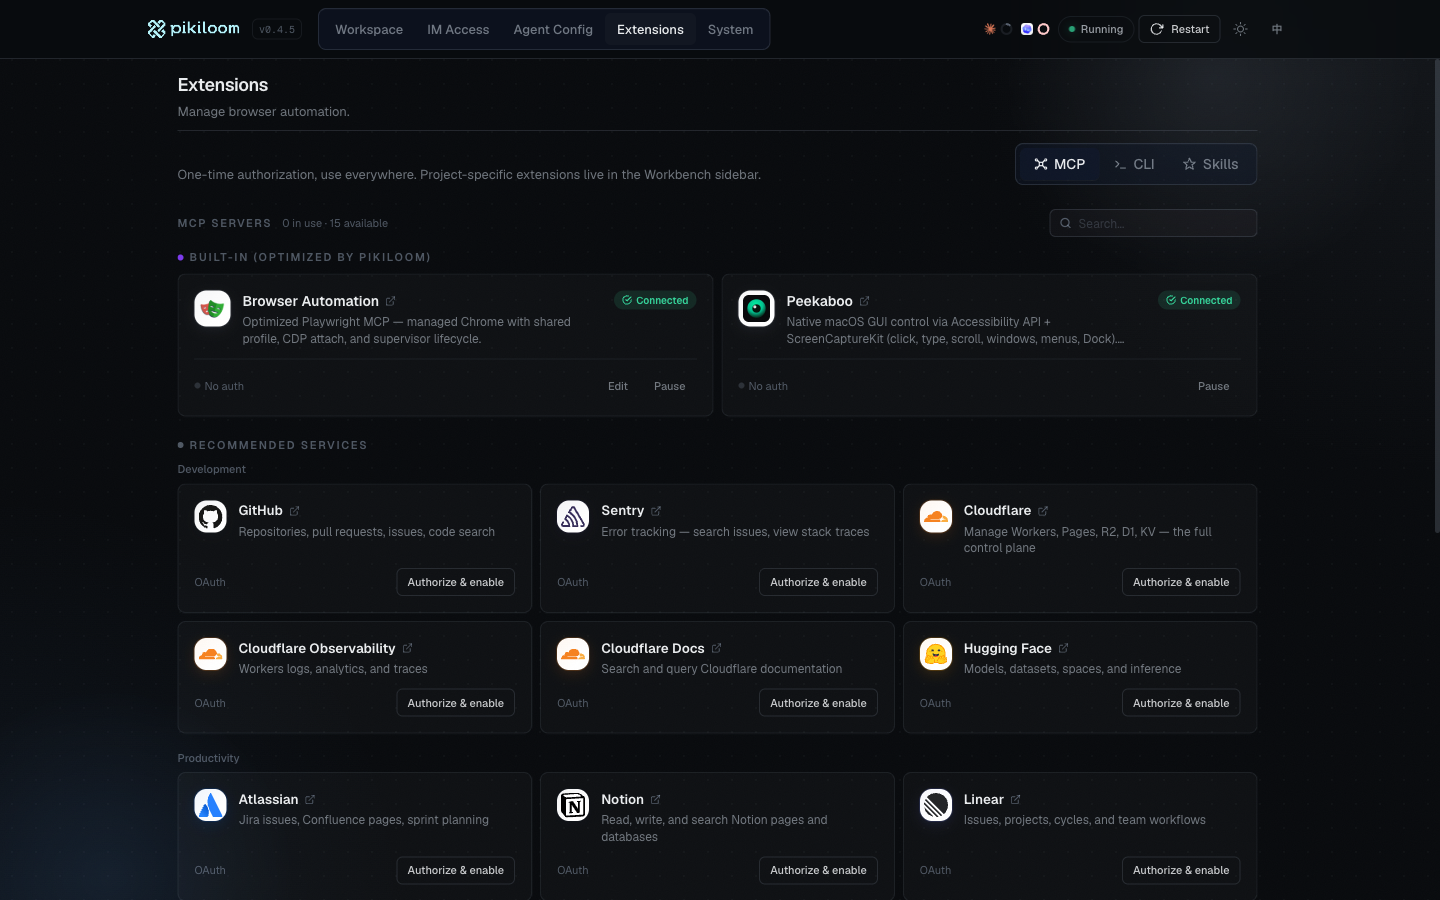Image resolution: width=1440 pixels, height=900 pixels.
Task: Focus the MCP servers search field
Action: (x=1153, y=223)
